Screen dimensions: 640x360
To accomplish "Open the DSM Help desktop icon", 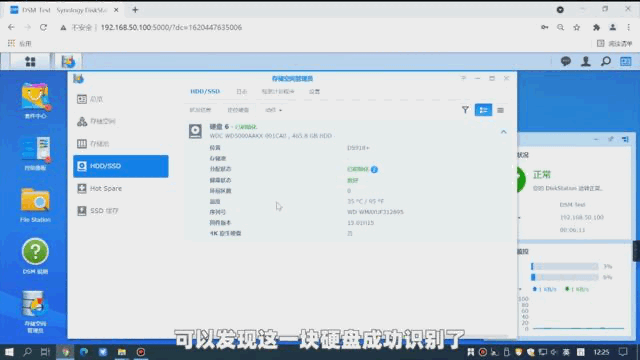I will [36, 256].
